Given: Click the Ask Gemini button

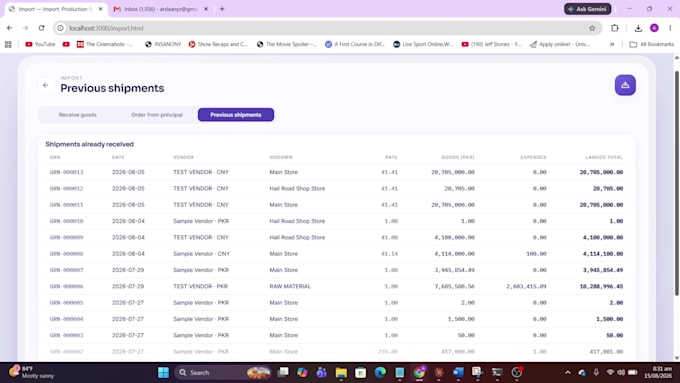Looking at the screenshot, I should click(x=587, y=9).
